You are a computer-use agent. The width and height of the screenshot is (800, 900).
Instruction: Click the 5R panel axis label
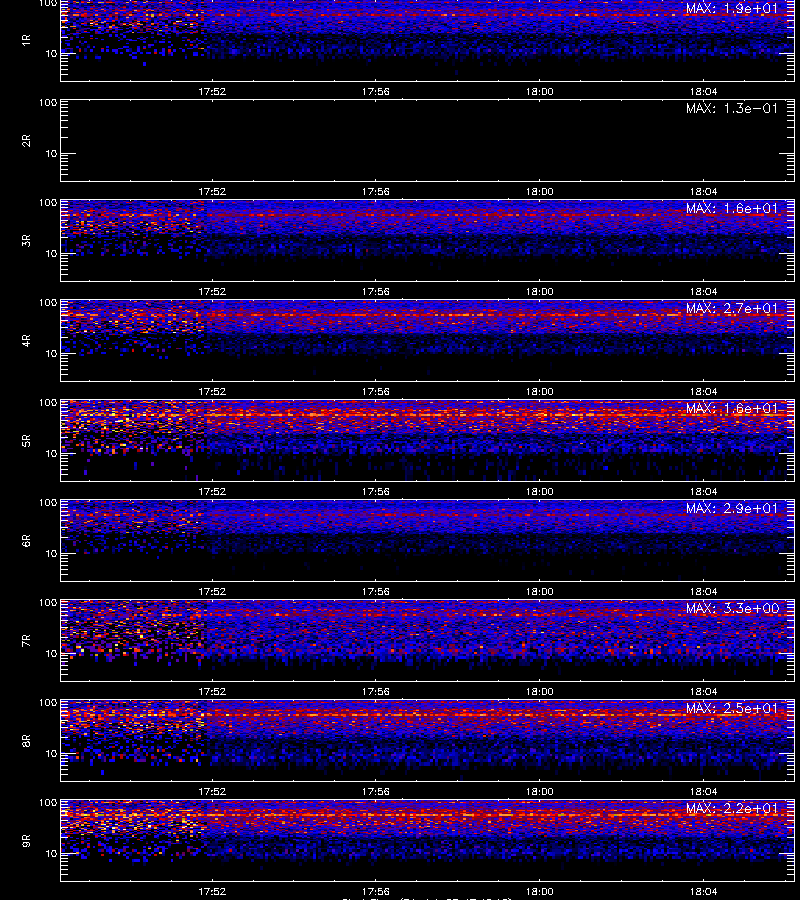26,441
